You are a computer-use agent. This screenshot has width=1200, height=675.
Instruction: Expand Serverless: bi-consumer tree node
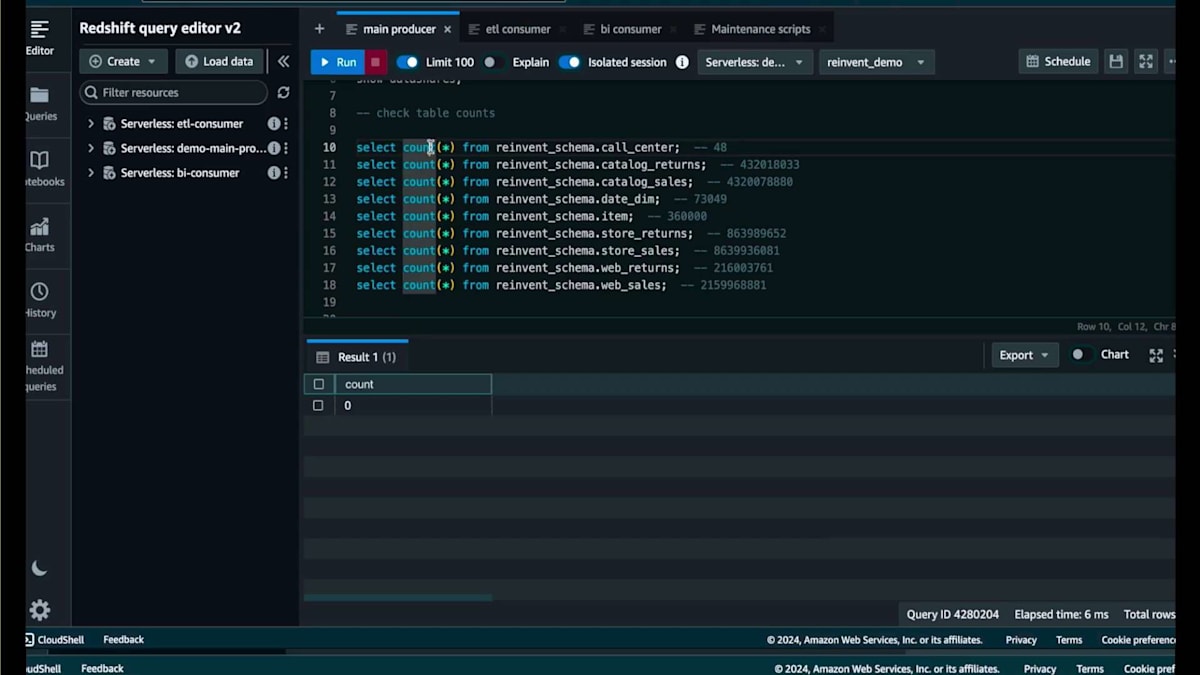[x=90, y=173]
